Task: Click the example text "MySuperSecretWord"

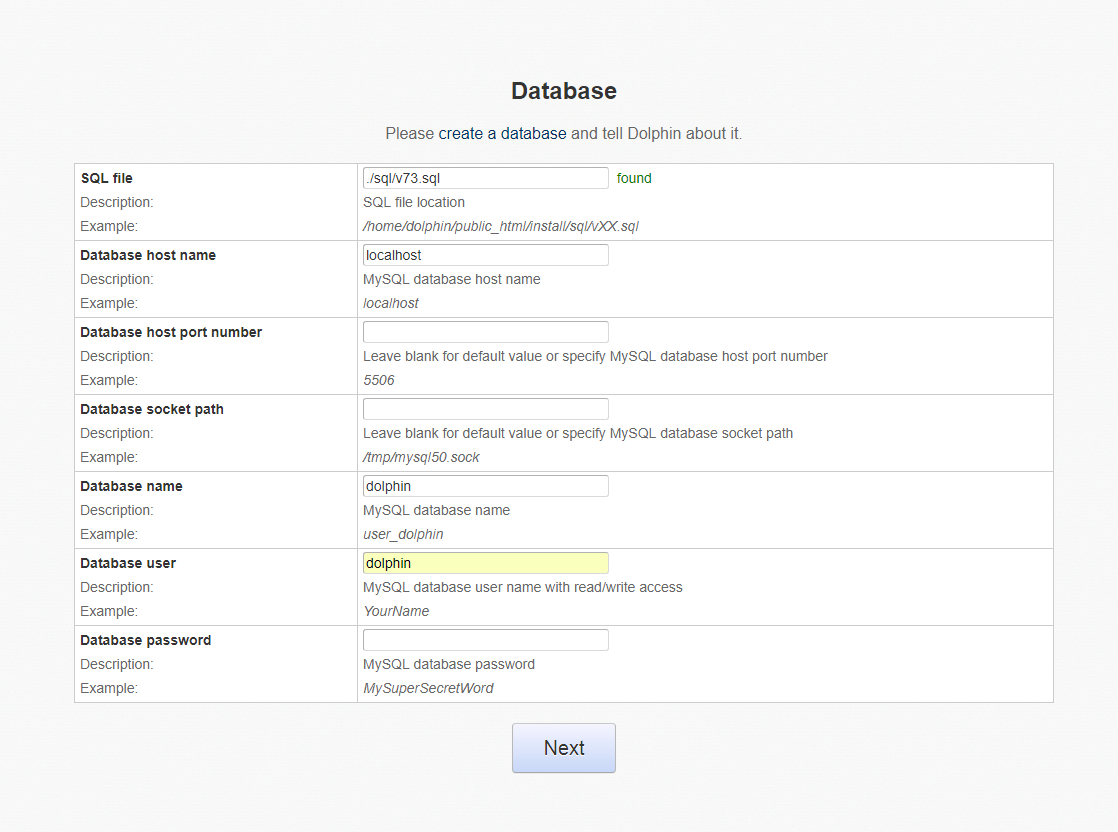Action: click(x=428, y=688)
